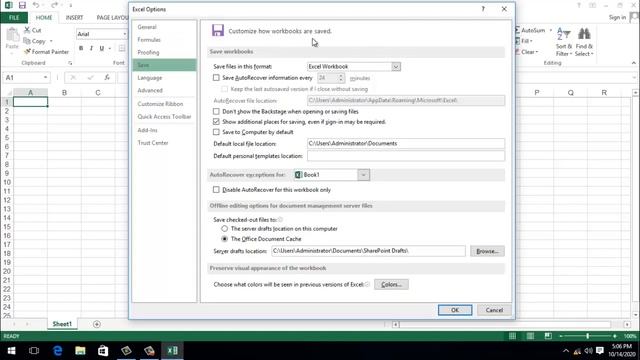Image resolution: width=640 pixels, height=360 pixels.
Task: Launch Edge browser from taskbar
Action: [58, 351]
